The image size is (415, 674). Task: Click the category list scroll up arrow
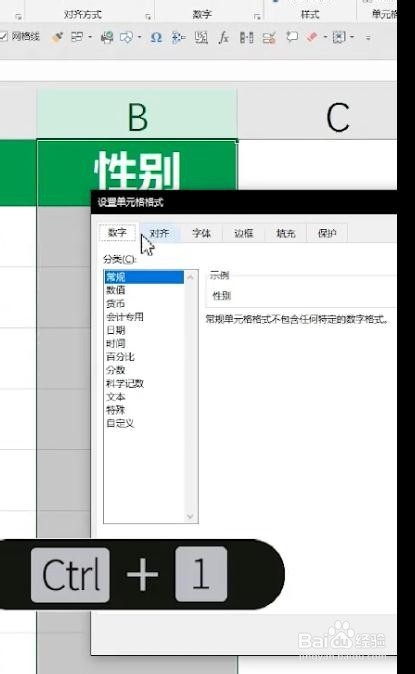pyautogui.click(x=191, y=277)
